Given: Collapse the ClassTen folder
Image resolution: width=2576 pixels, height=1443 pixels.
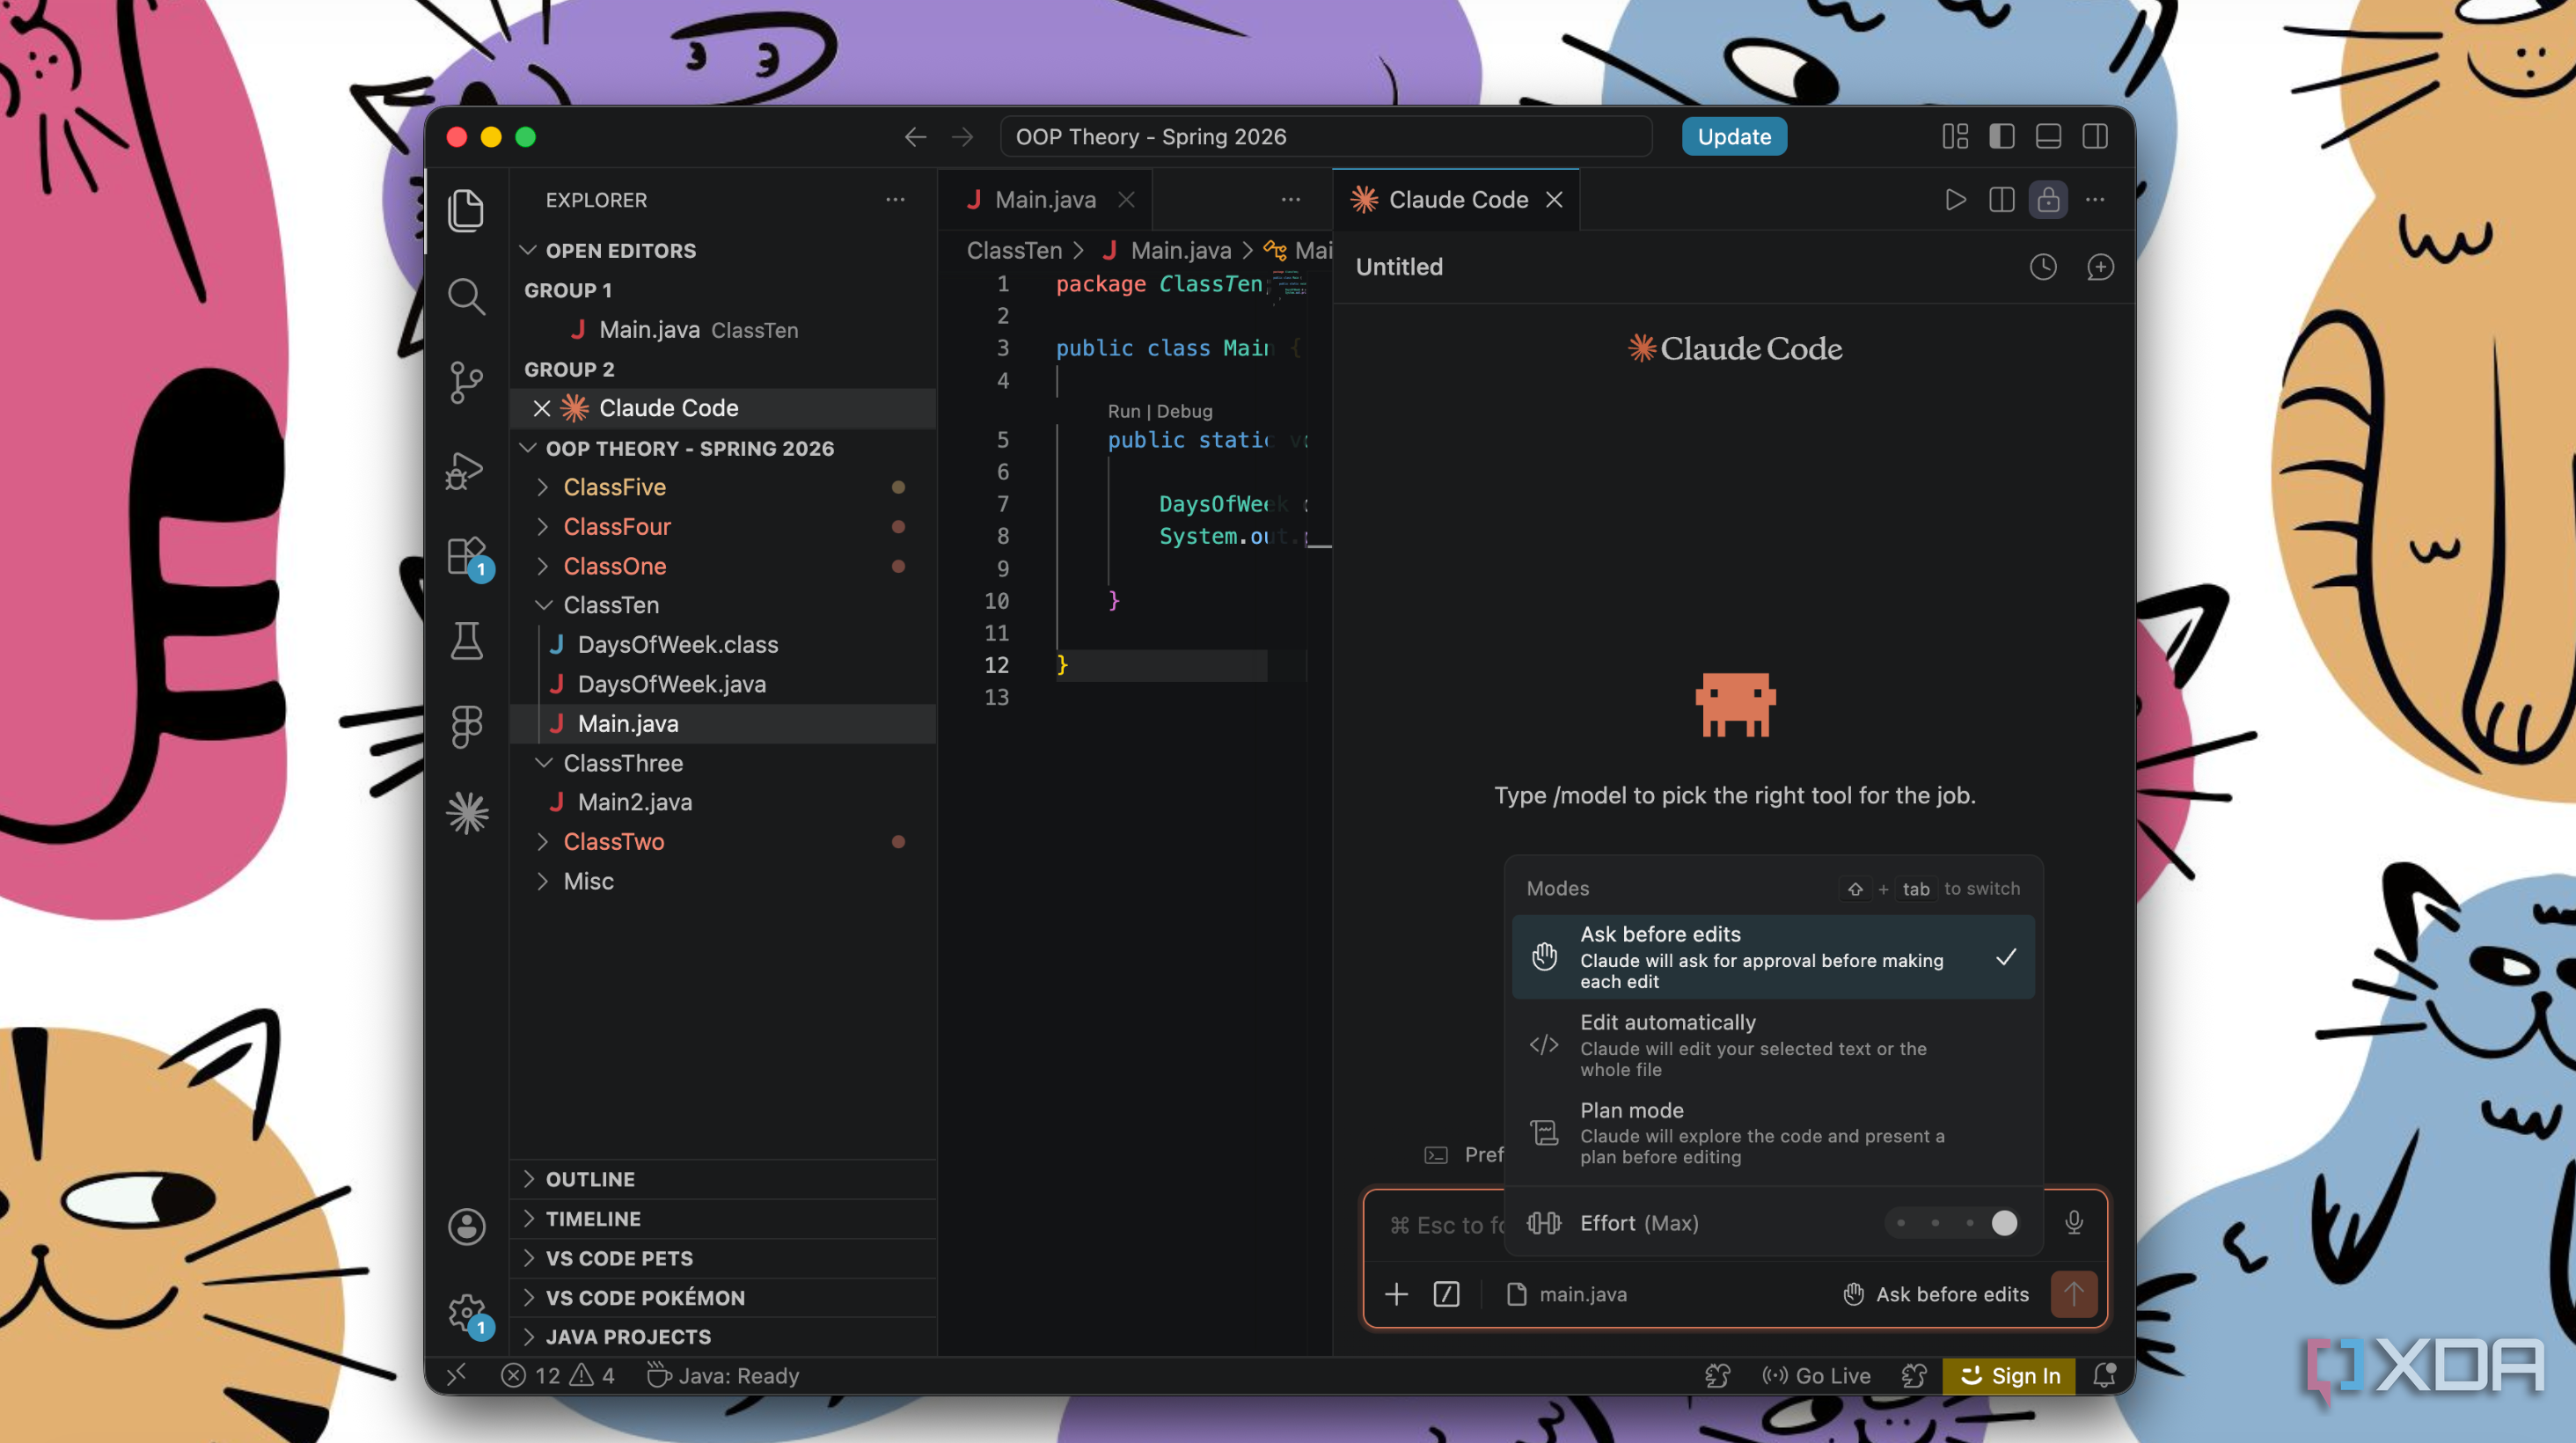Looking at the screenshot, I should 723,605.
